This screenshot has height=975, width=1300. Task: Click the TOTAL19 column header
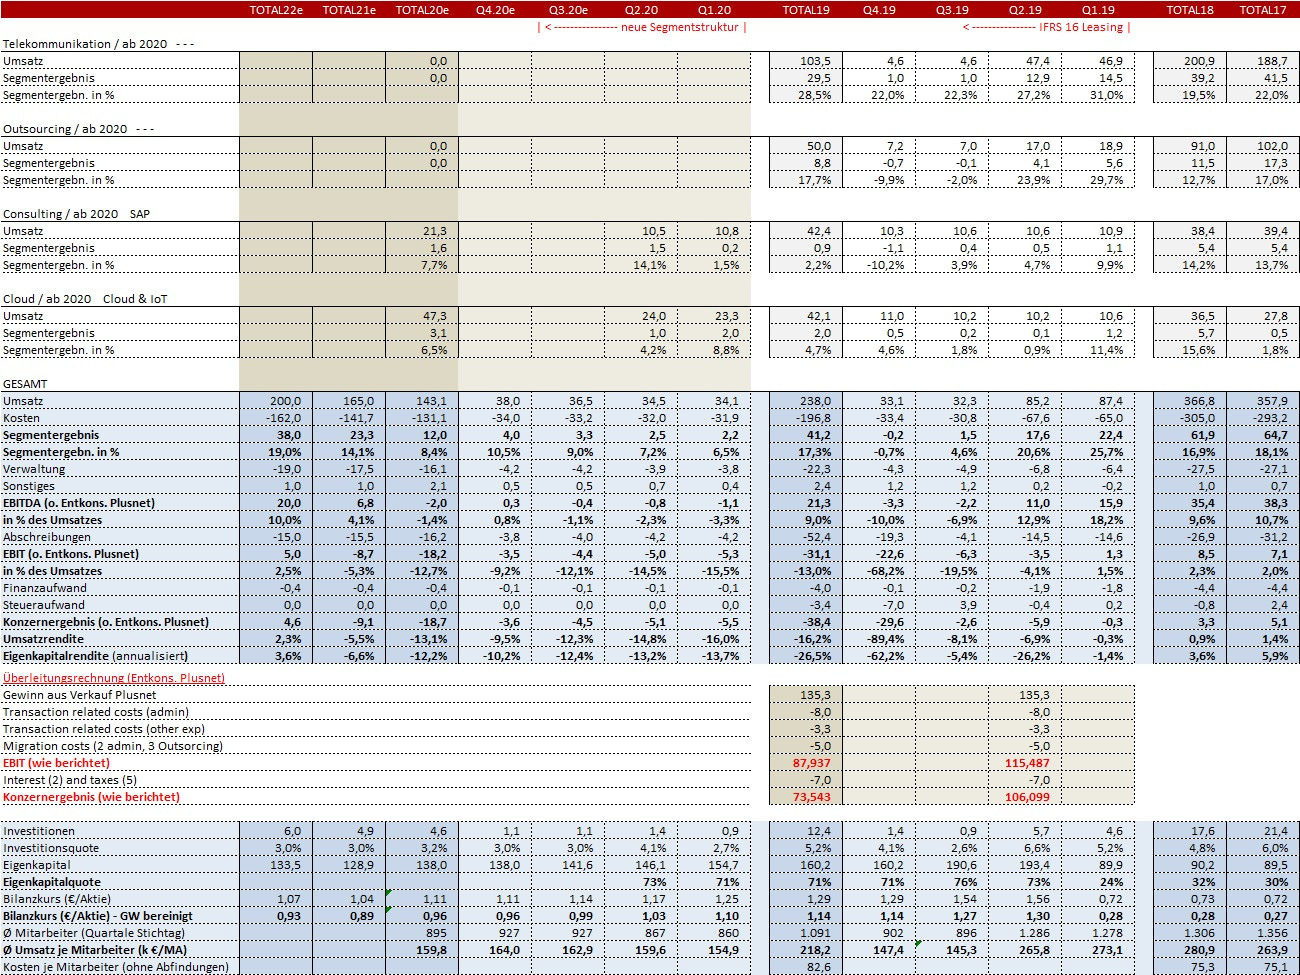[x=806, y=10]
